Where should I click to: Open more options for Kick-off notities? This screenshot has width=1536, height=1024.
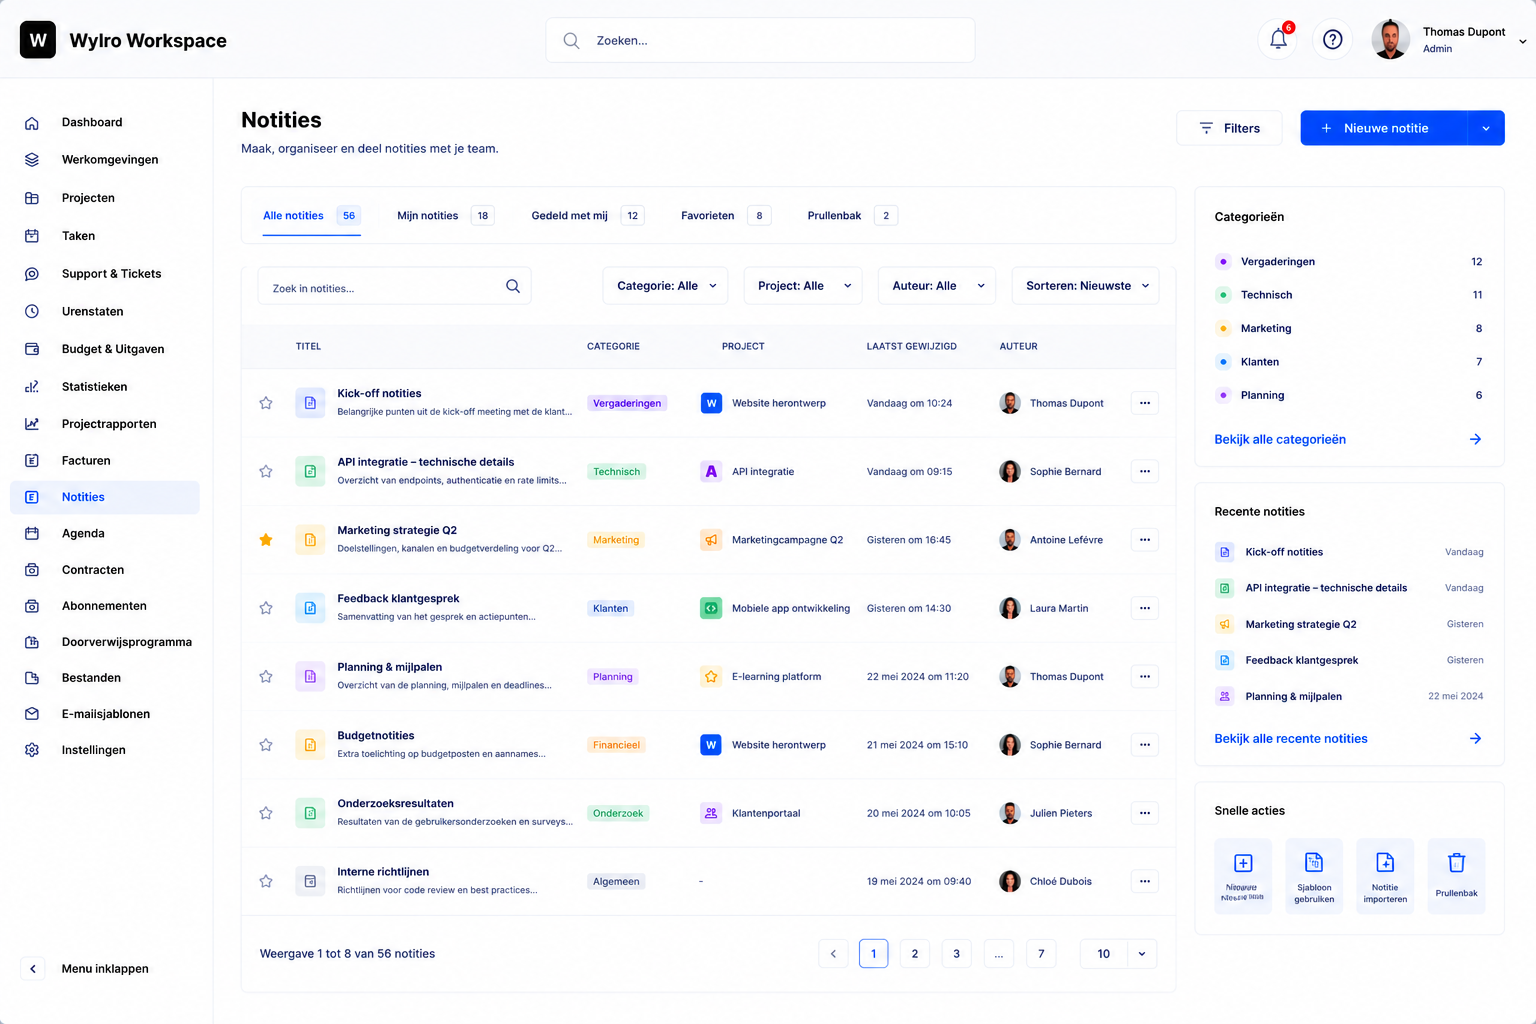(1145, 403)
